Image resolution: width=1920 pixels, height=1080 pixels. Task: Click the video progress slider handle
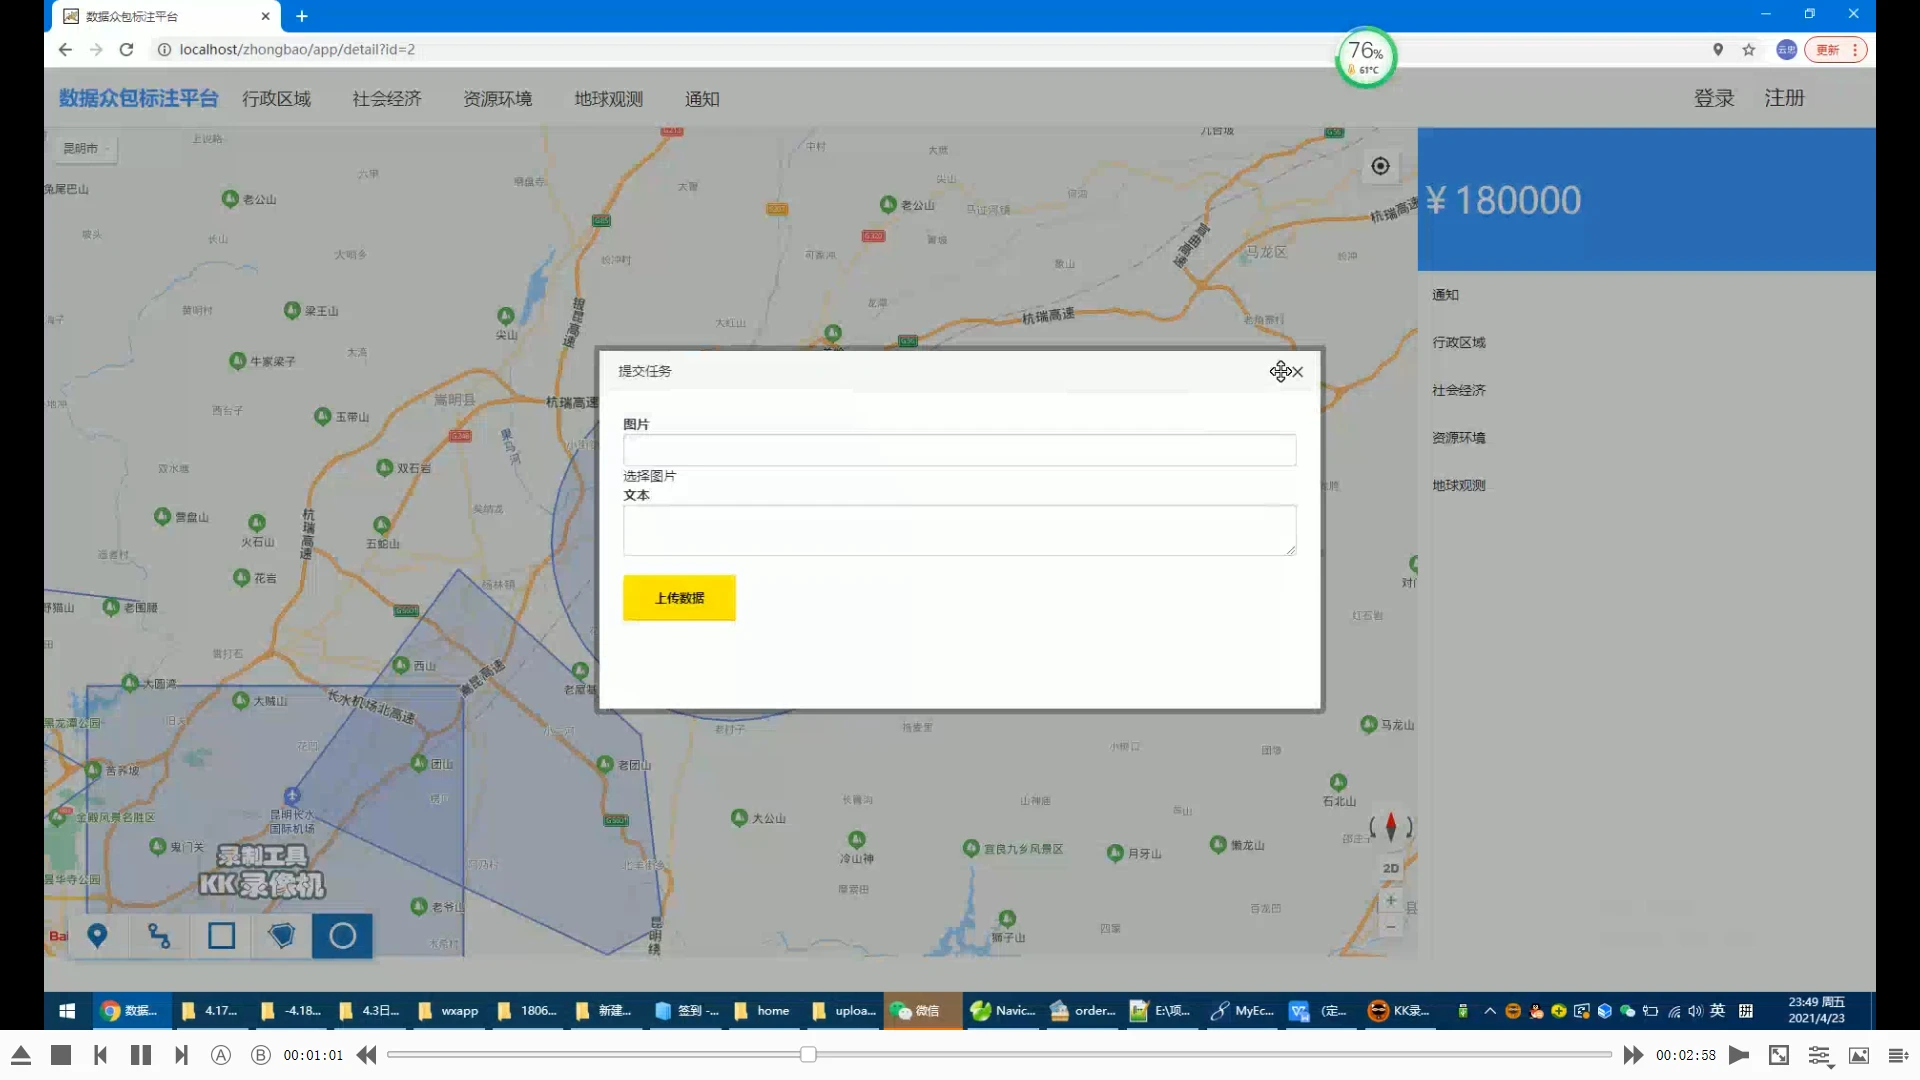click(x=808, y=1054)
